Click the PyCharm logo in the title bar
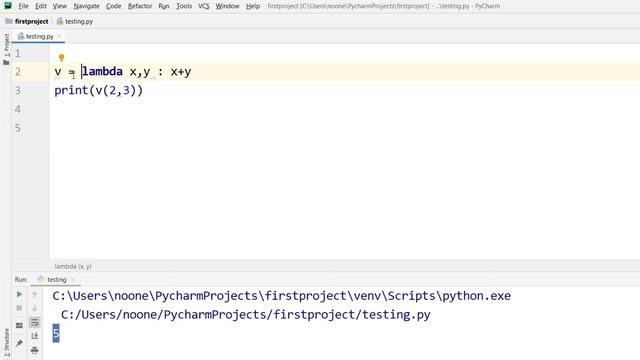 pyautogui.click(x=7, y=6)
